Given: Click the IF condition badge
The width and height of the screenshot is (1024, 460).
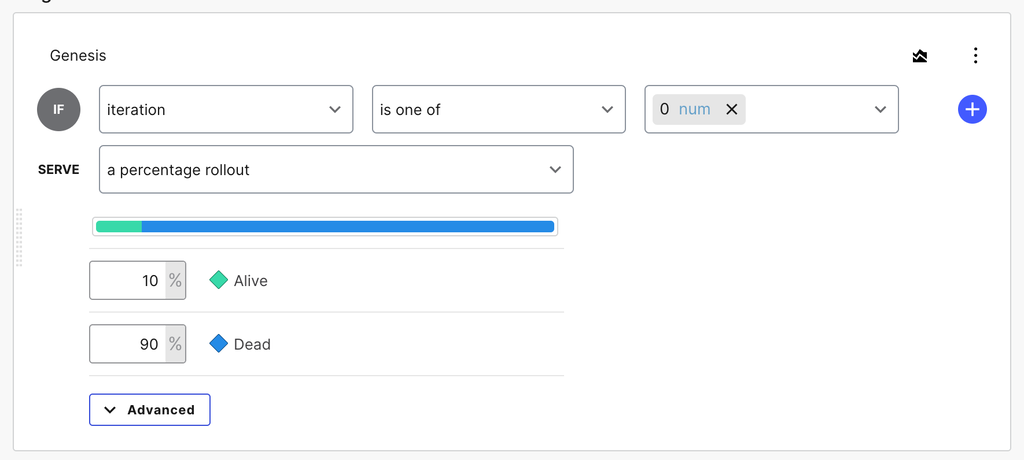Looking at the screenshot, I should [58, 110].
